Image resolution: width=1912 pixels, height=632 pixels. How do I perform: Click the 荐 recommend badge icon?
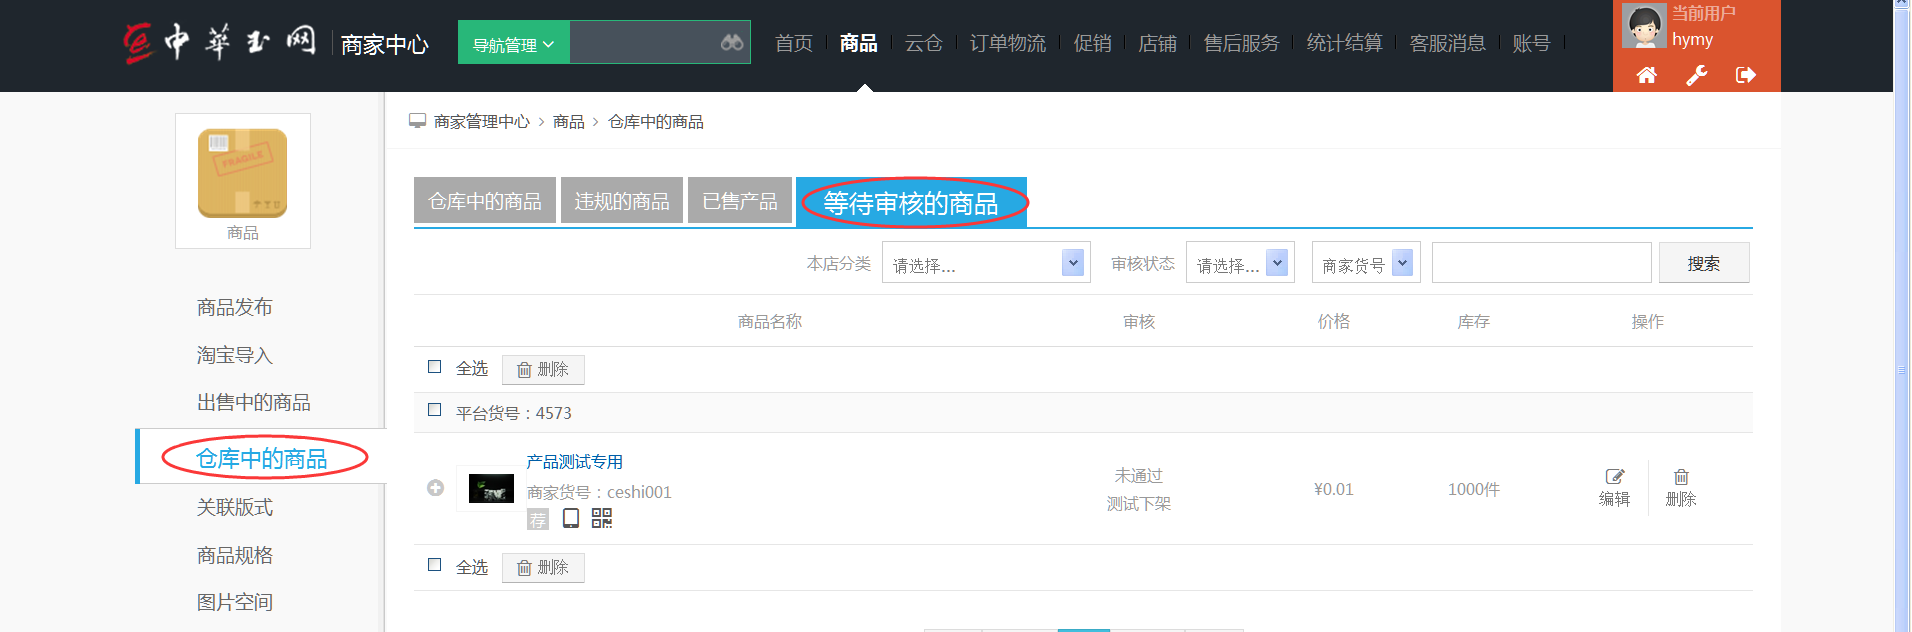[x=538, y=519]
